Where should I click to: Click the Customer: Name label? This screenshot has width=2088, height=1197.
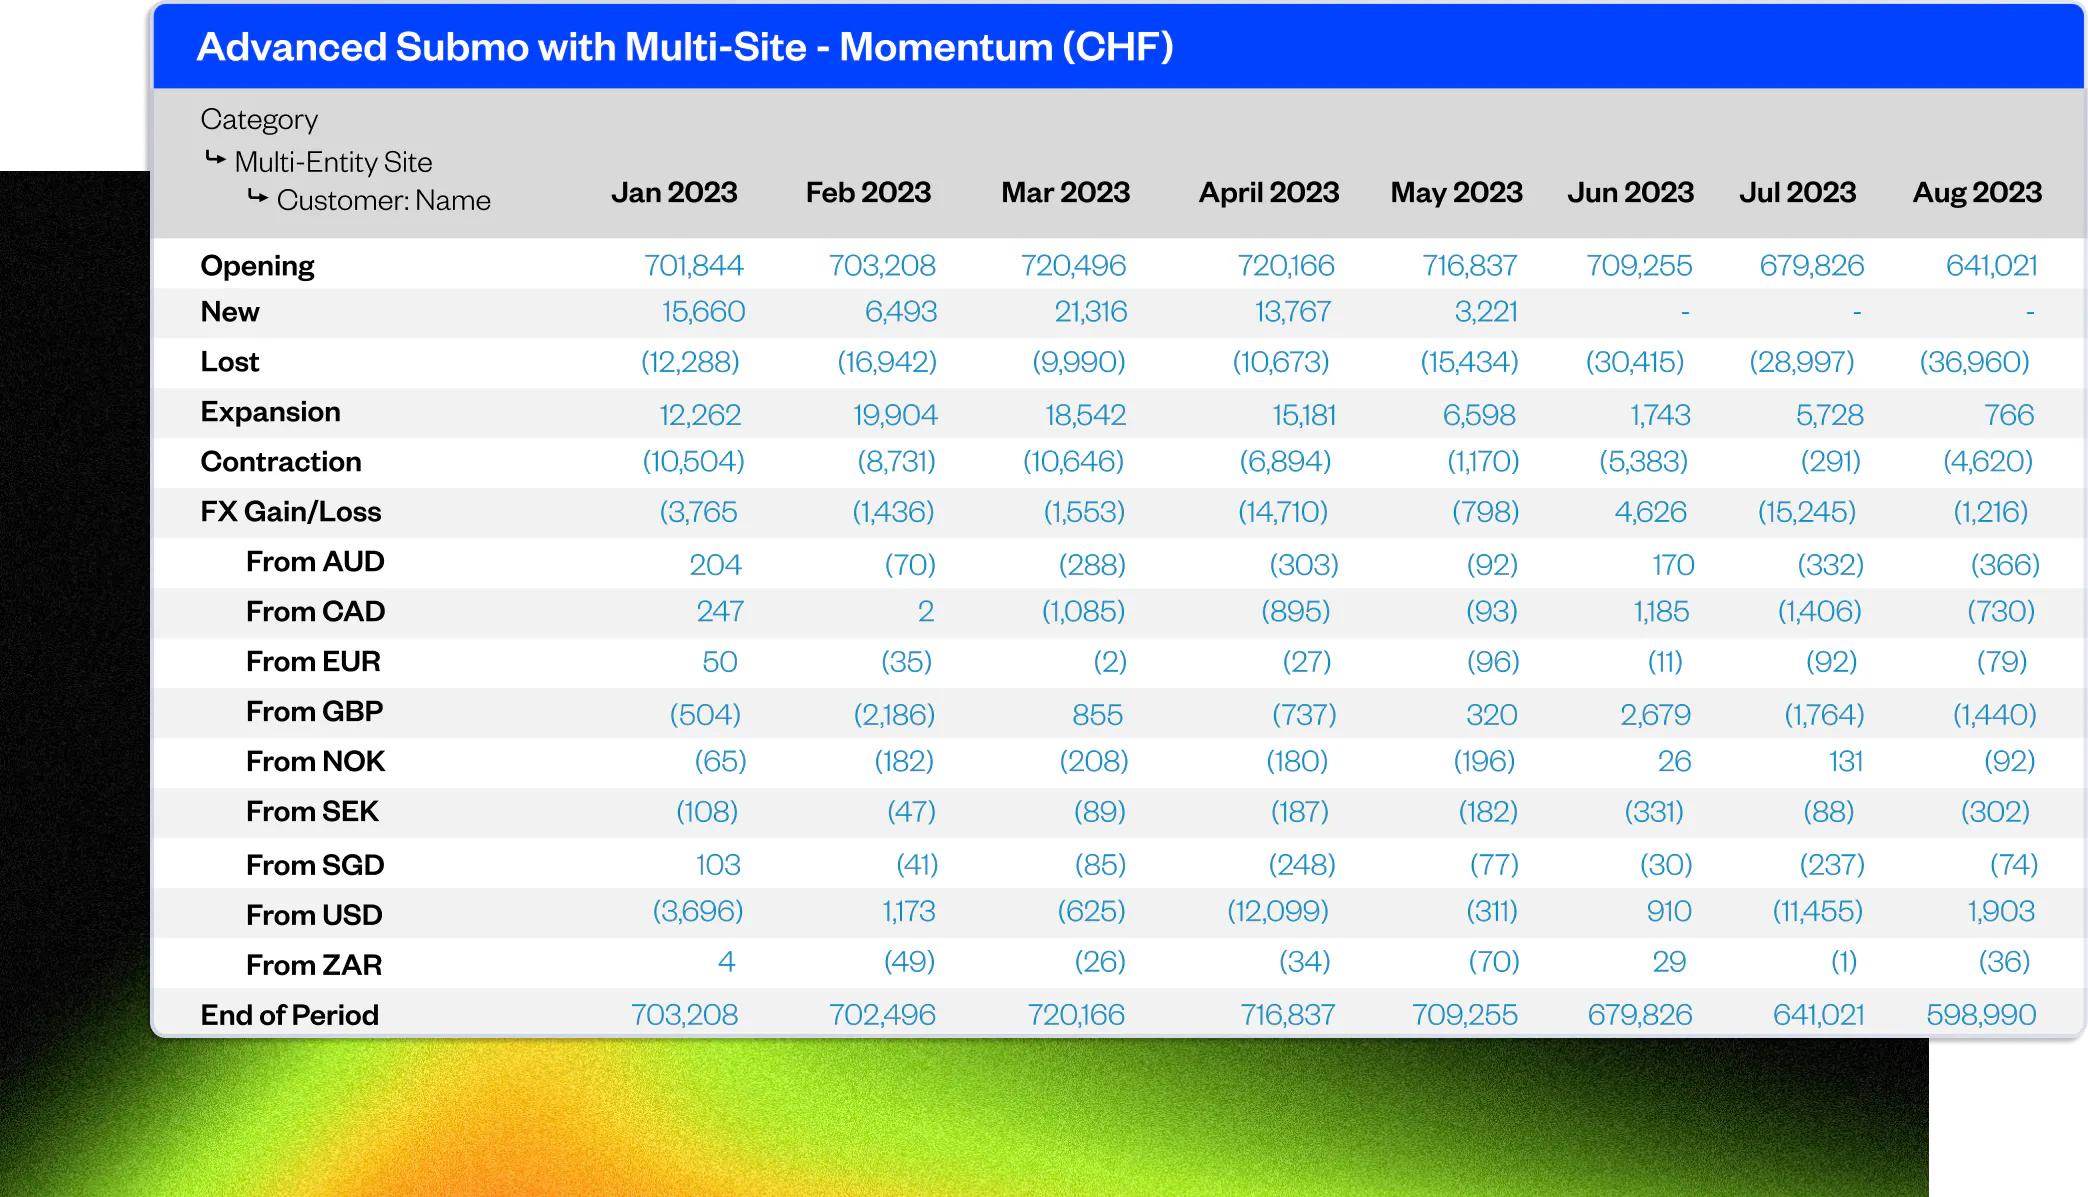coord(384,200)
